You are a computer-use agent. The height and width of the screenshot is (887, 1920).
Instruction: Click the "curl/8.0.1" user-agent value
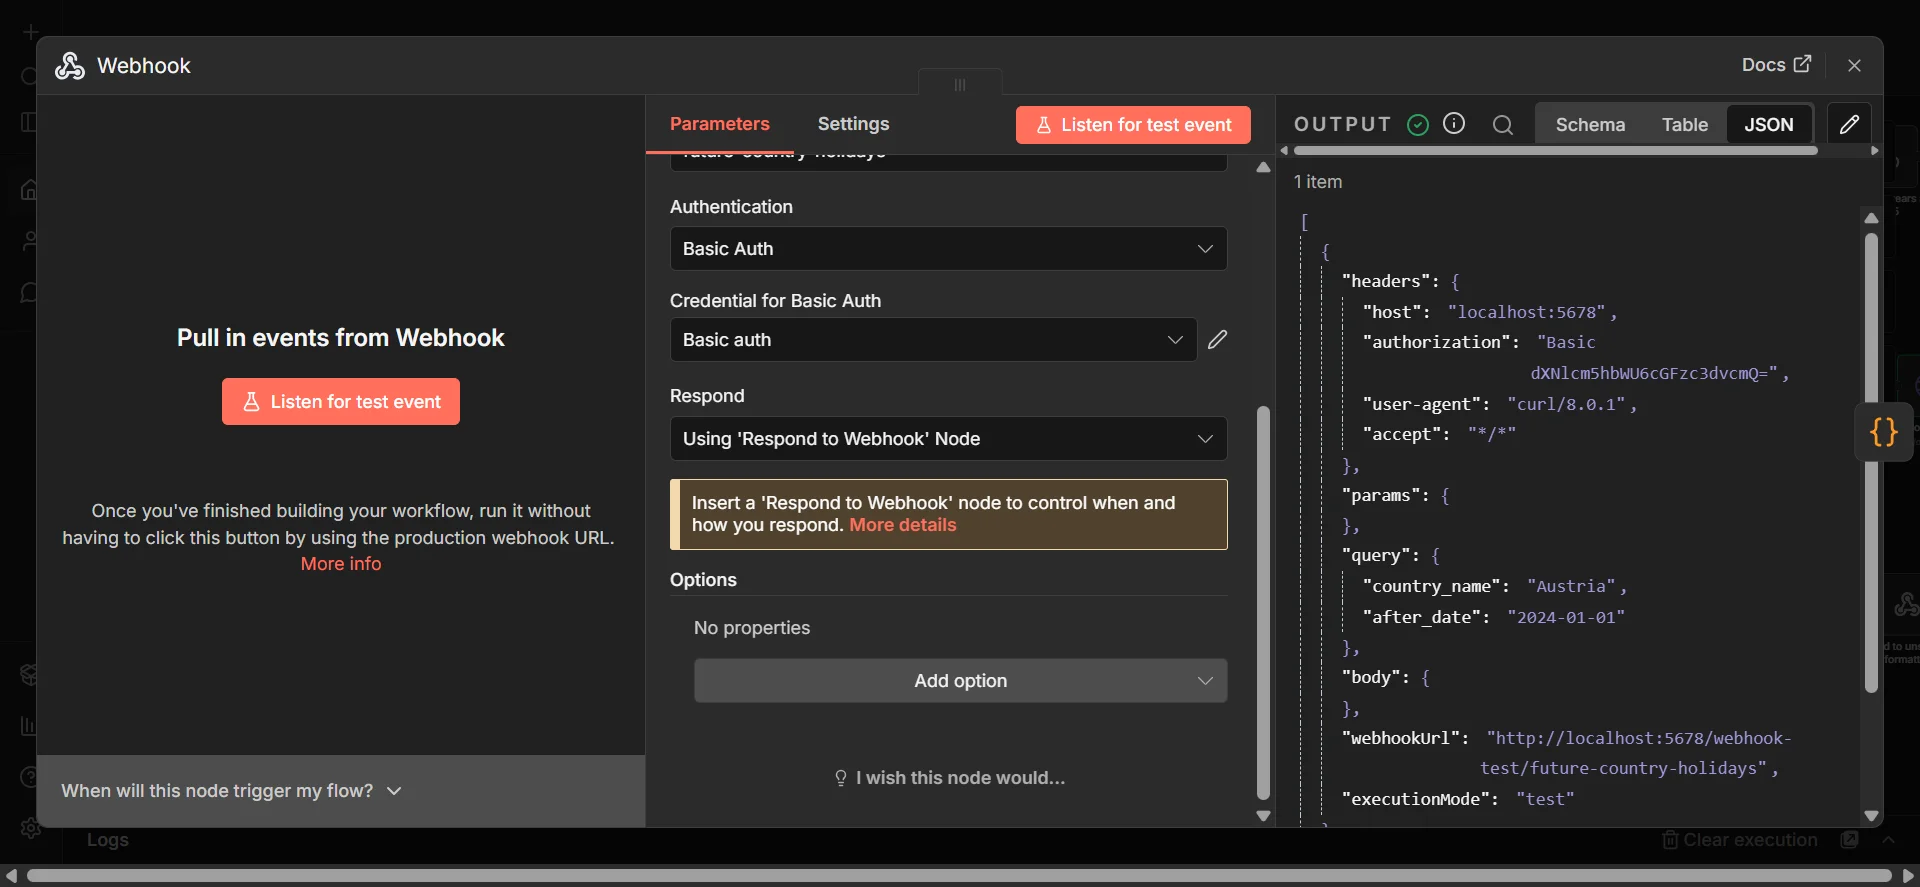pyautogui.click(x=1567, y=404)
